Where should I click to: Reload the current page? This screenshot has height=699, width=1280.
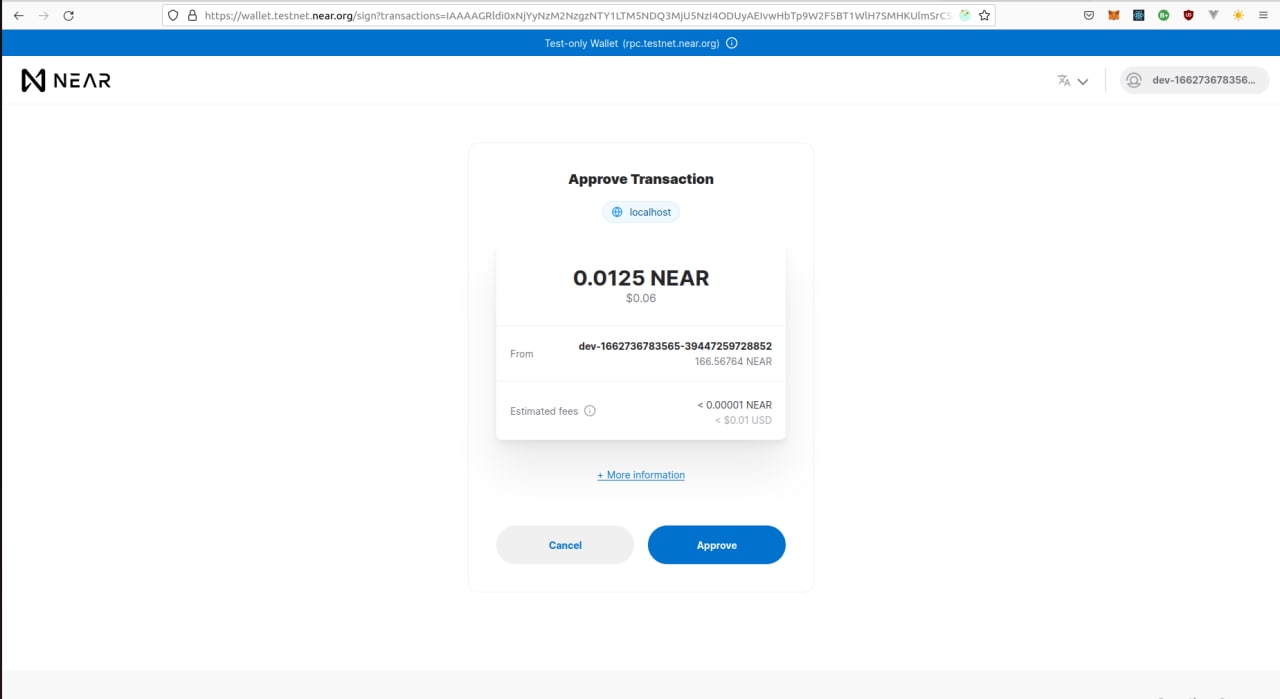(x=68, y=16)
